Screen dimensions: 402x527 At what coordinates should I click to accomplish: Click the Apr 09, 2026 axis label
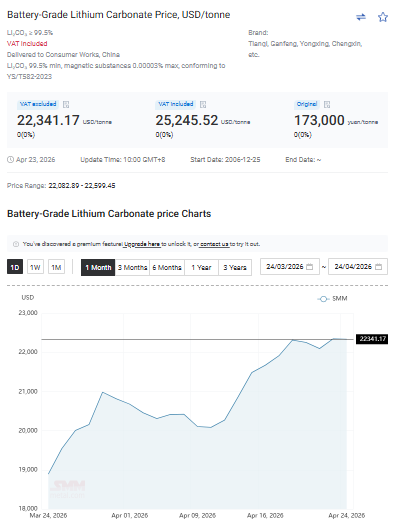click(x=197, y=516)
